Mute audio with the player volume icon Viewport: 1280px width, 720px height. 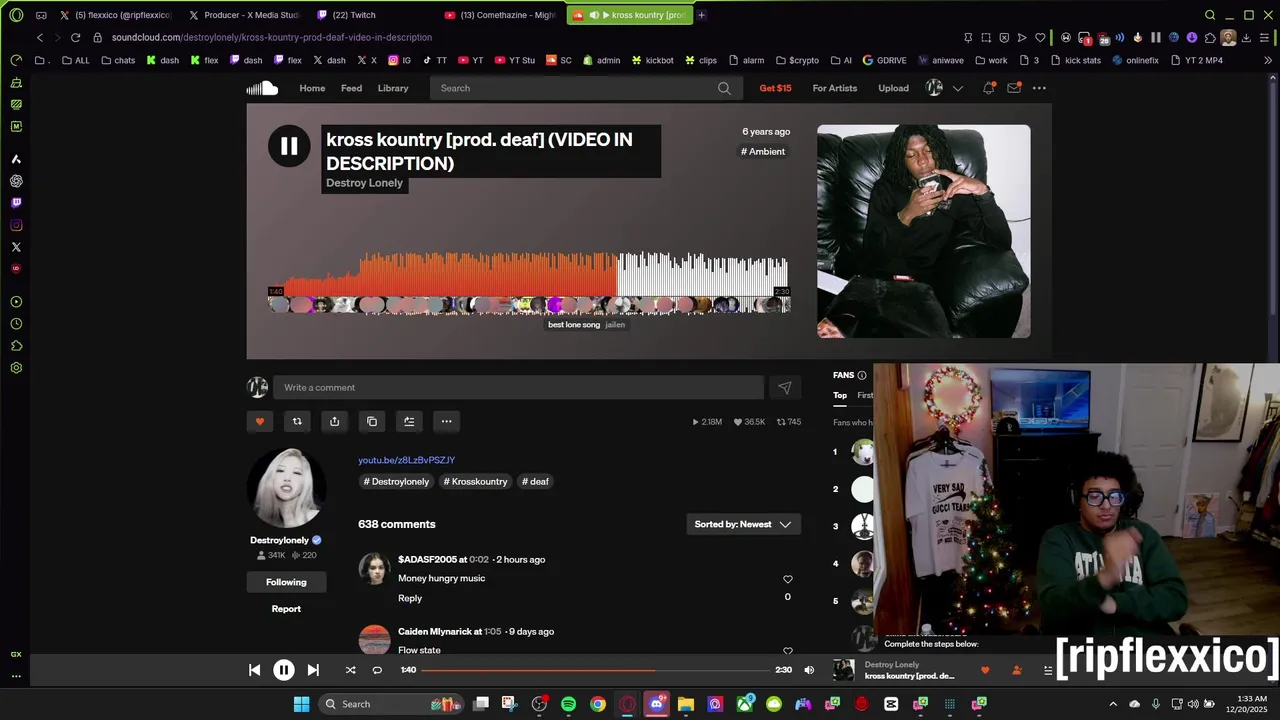[x=809, y=670]
